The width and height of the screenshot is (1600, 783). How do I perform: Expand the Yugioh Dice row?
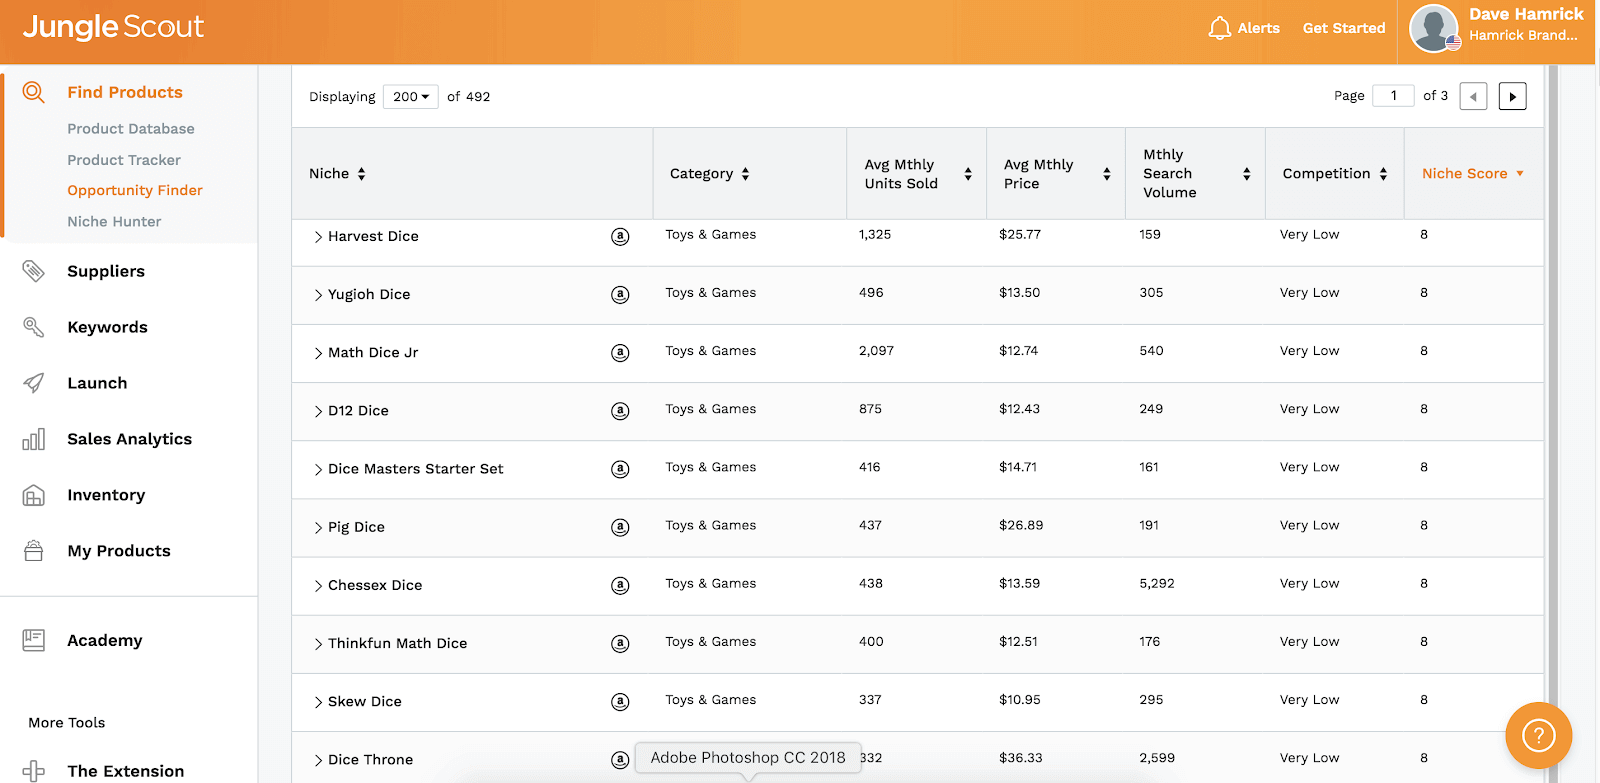click(x=318, y=295)
